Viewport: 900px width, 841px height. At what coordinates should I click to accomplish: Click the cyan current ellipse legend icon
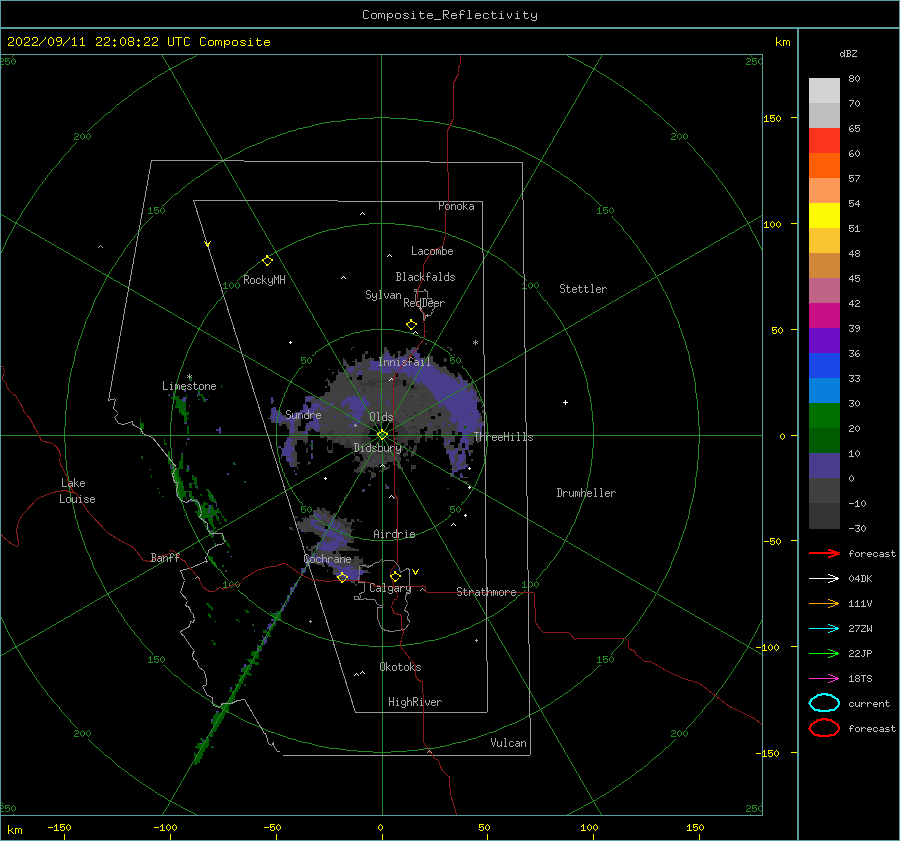pyautogui.click(x=824, y=703)
